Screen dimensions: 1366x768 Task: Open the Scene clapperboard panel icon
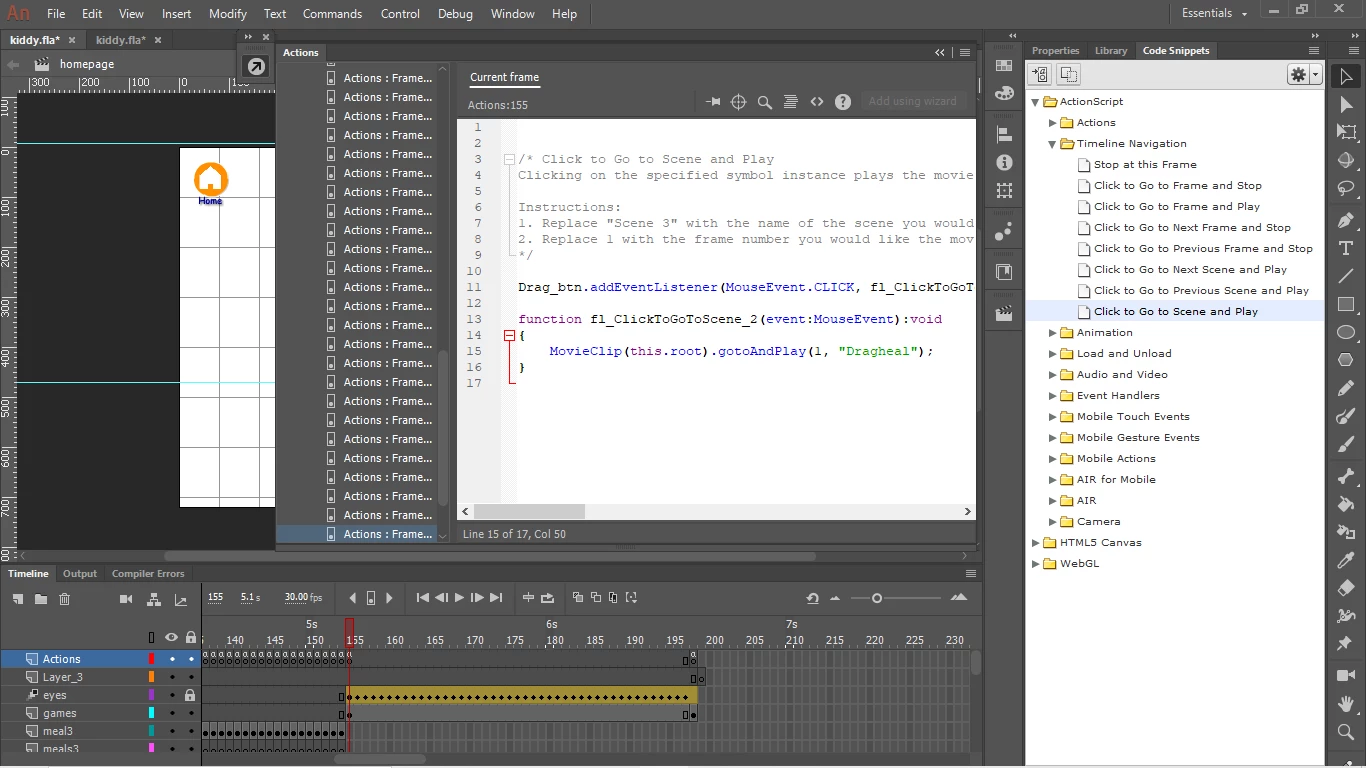(x=1004, y=313)
